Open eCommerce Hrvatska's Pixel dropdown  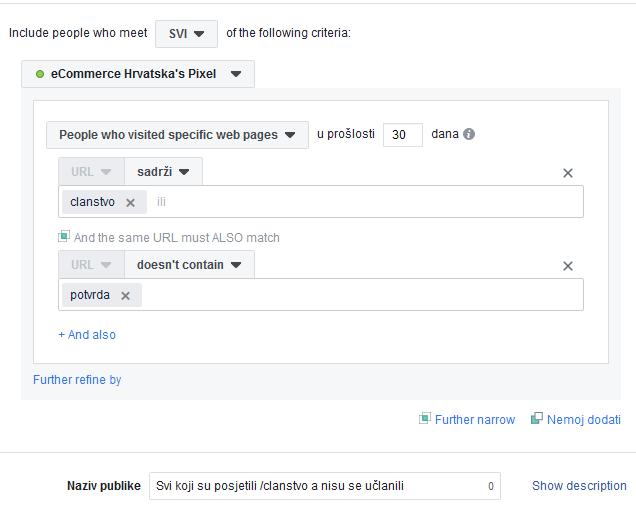[x=138, y=74]
